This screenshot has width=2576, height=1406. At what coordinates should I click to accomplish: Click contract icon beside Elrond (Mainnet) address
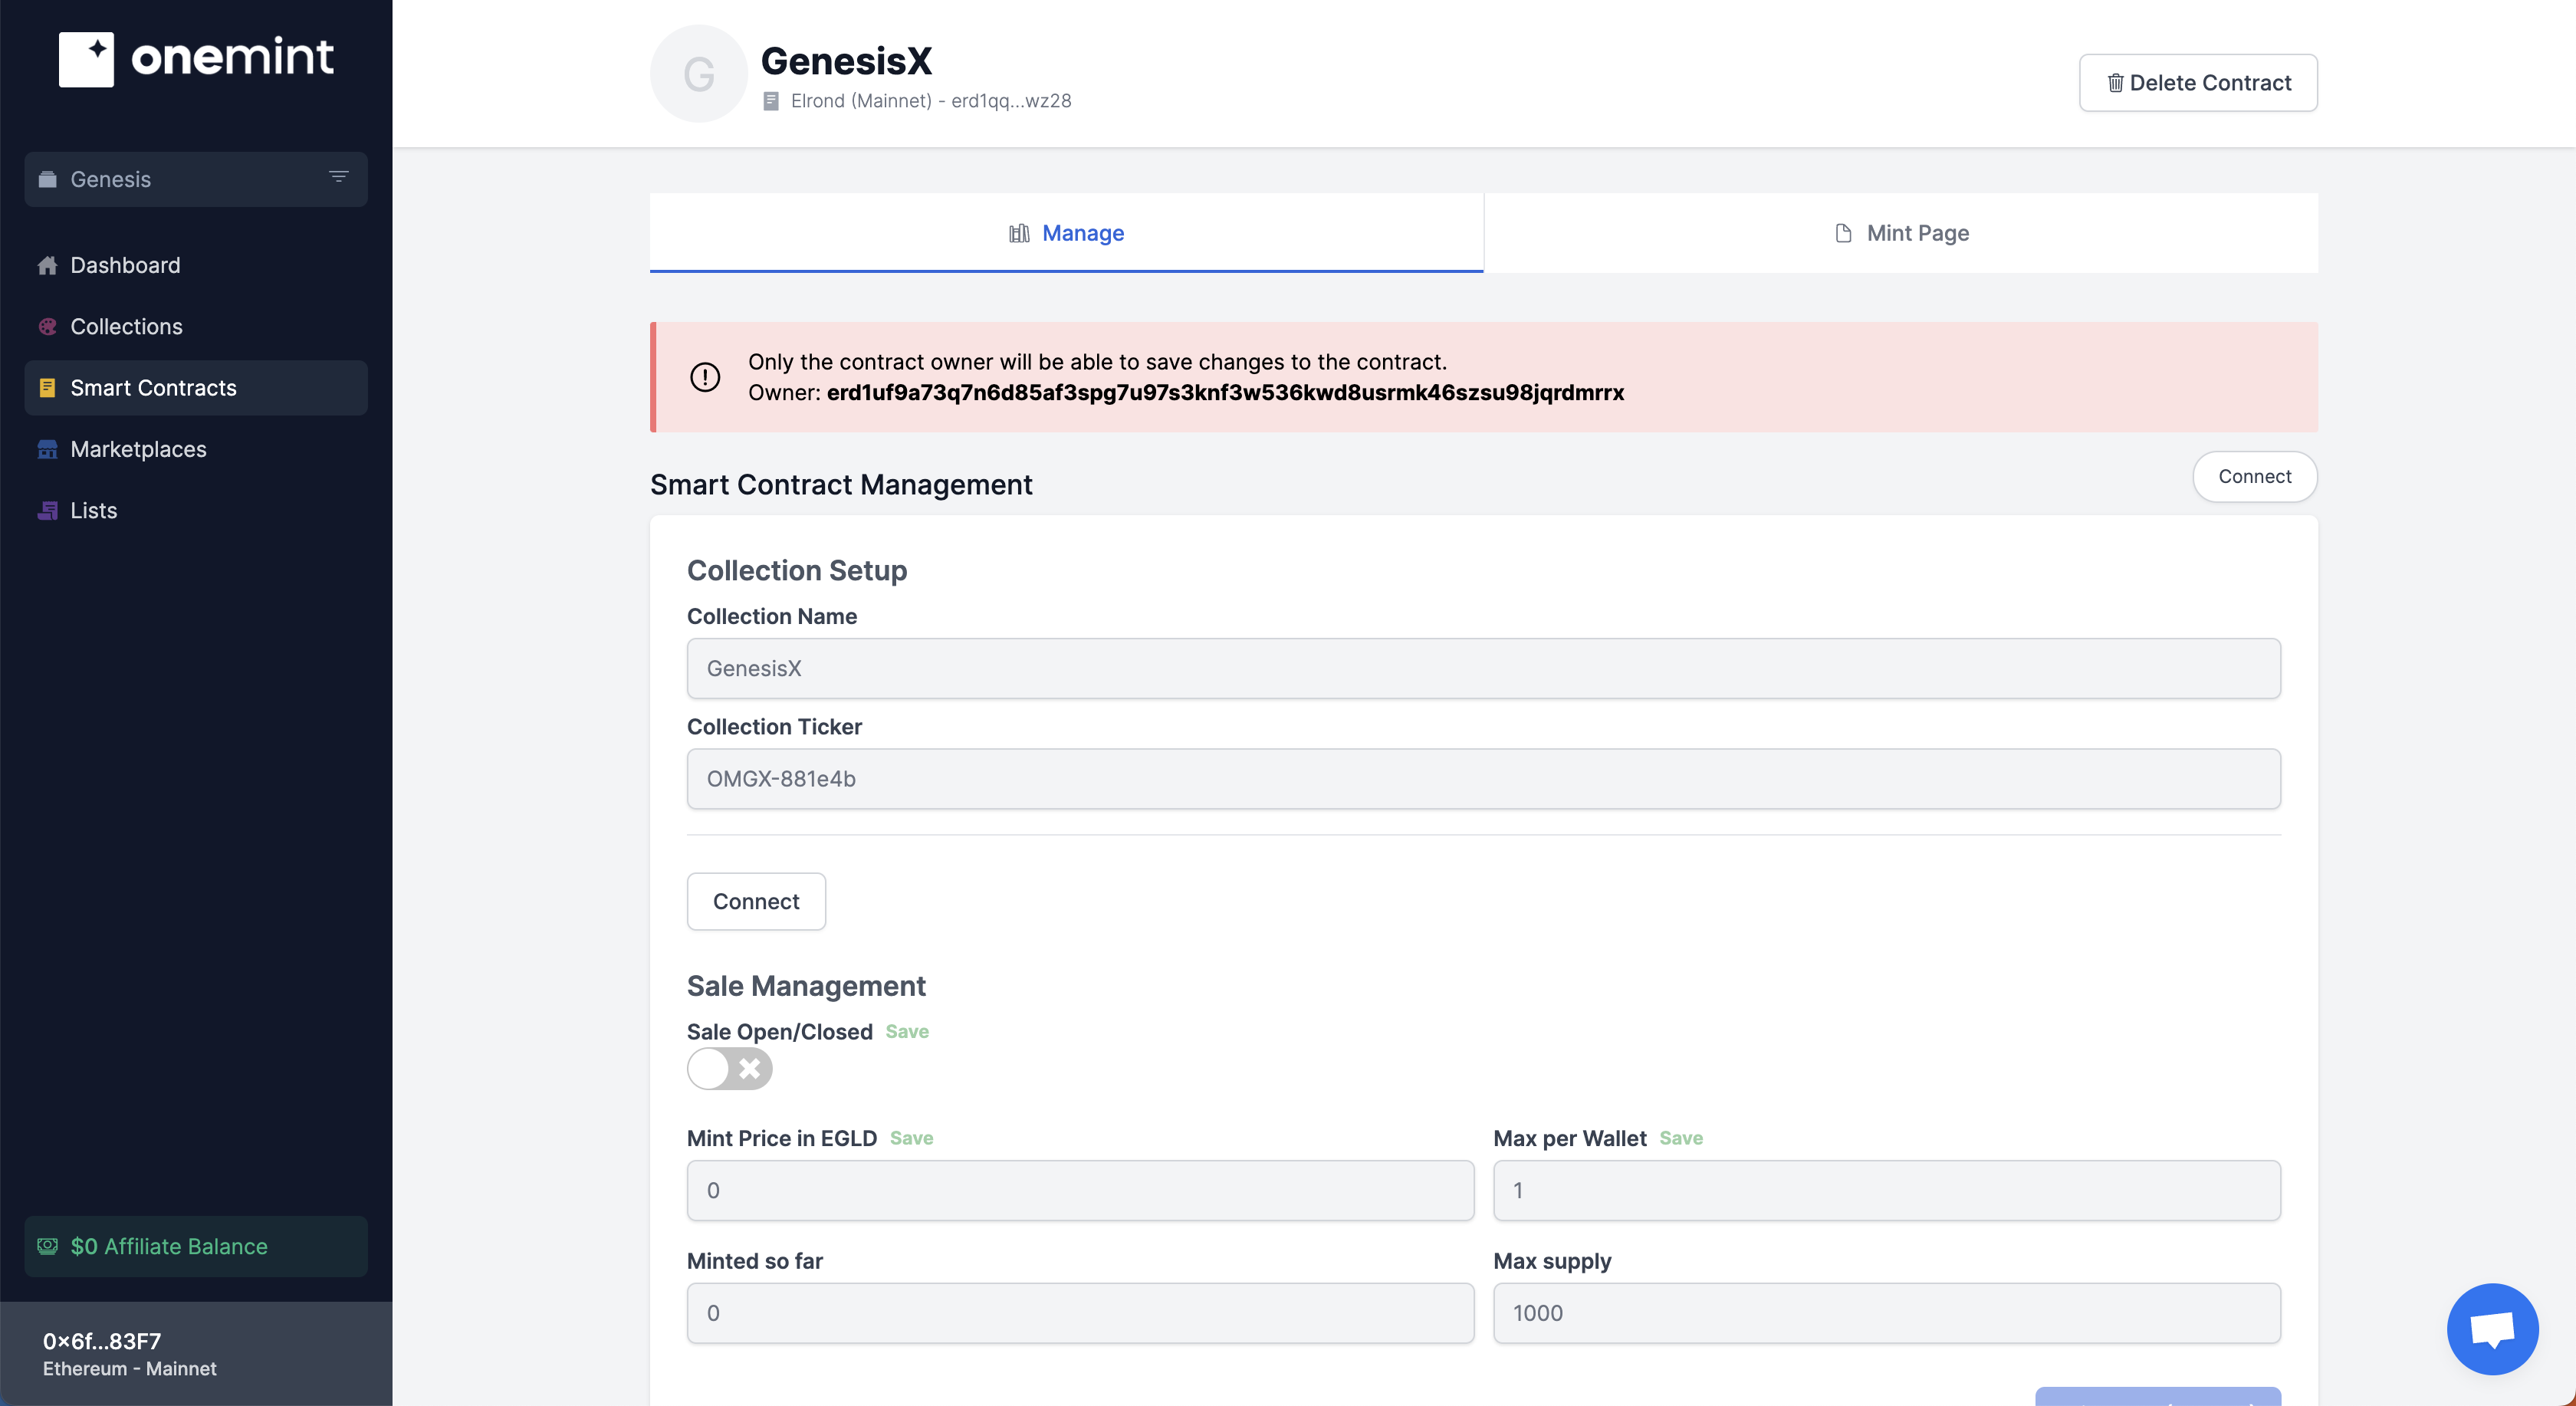pos(771,101)
